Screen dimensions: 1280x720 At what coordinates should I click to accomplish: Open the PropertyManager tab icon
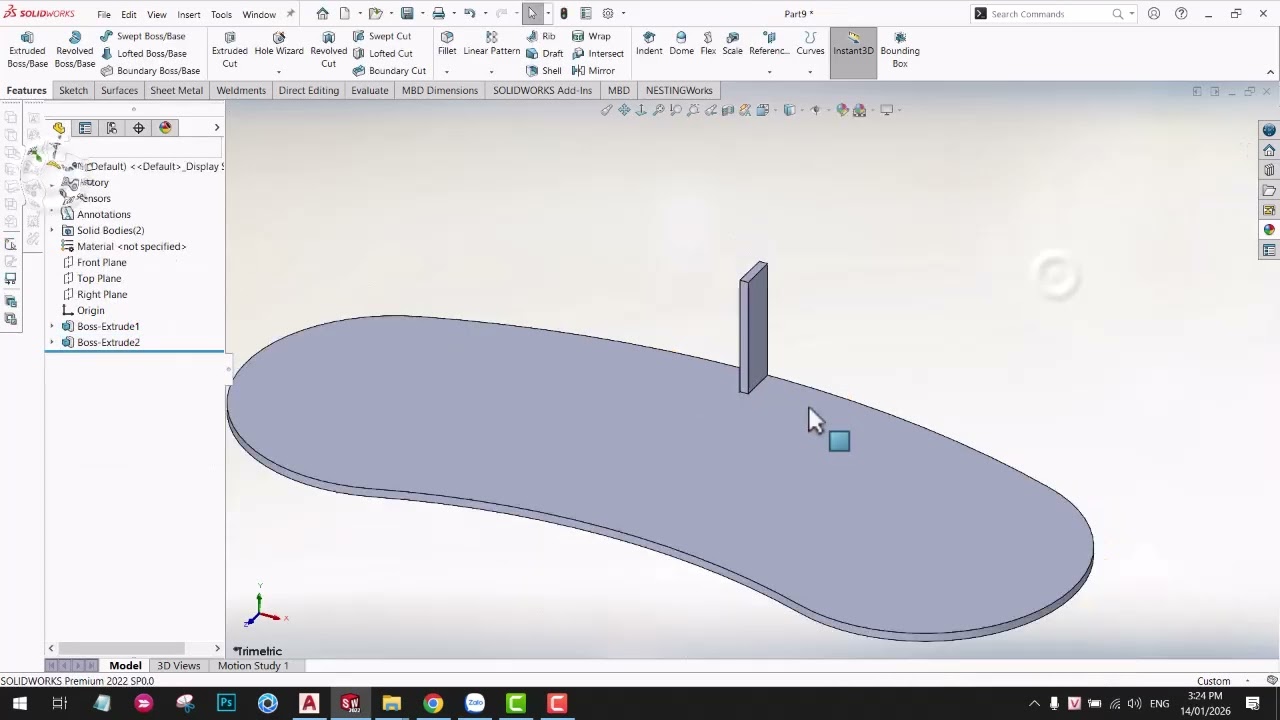pyautogui.click(x=85, y=128)
